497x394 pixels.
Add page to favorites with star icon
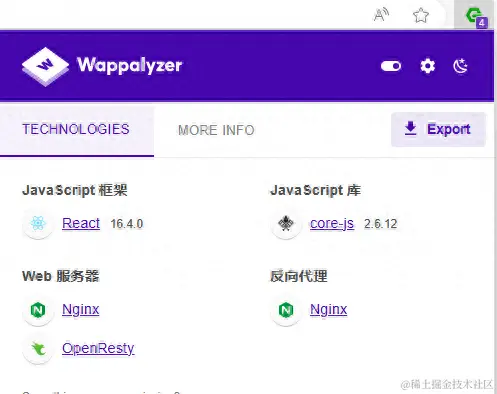[421, 15]
